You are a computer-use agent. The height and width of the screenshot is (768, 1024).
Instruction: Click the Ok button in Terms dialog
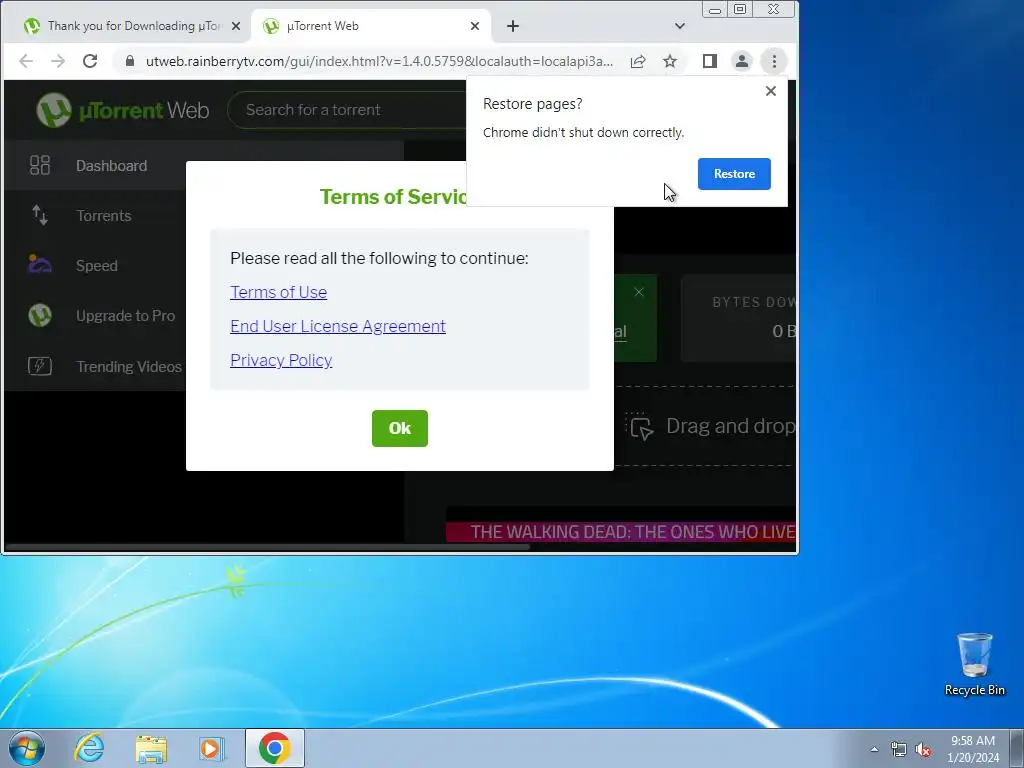tap(400, 428)
